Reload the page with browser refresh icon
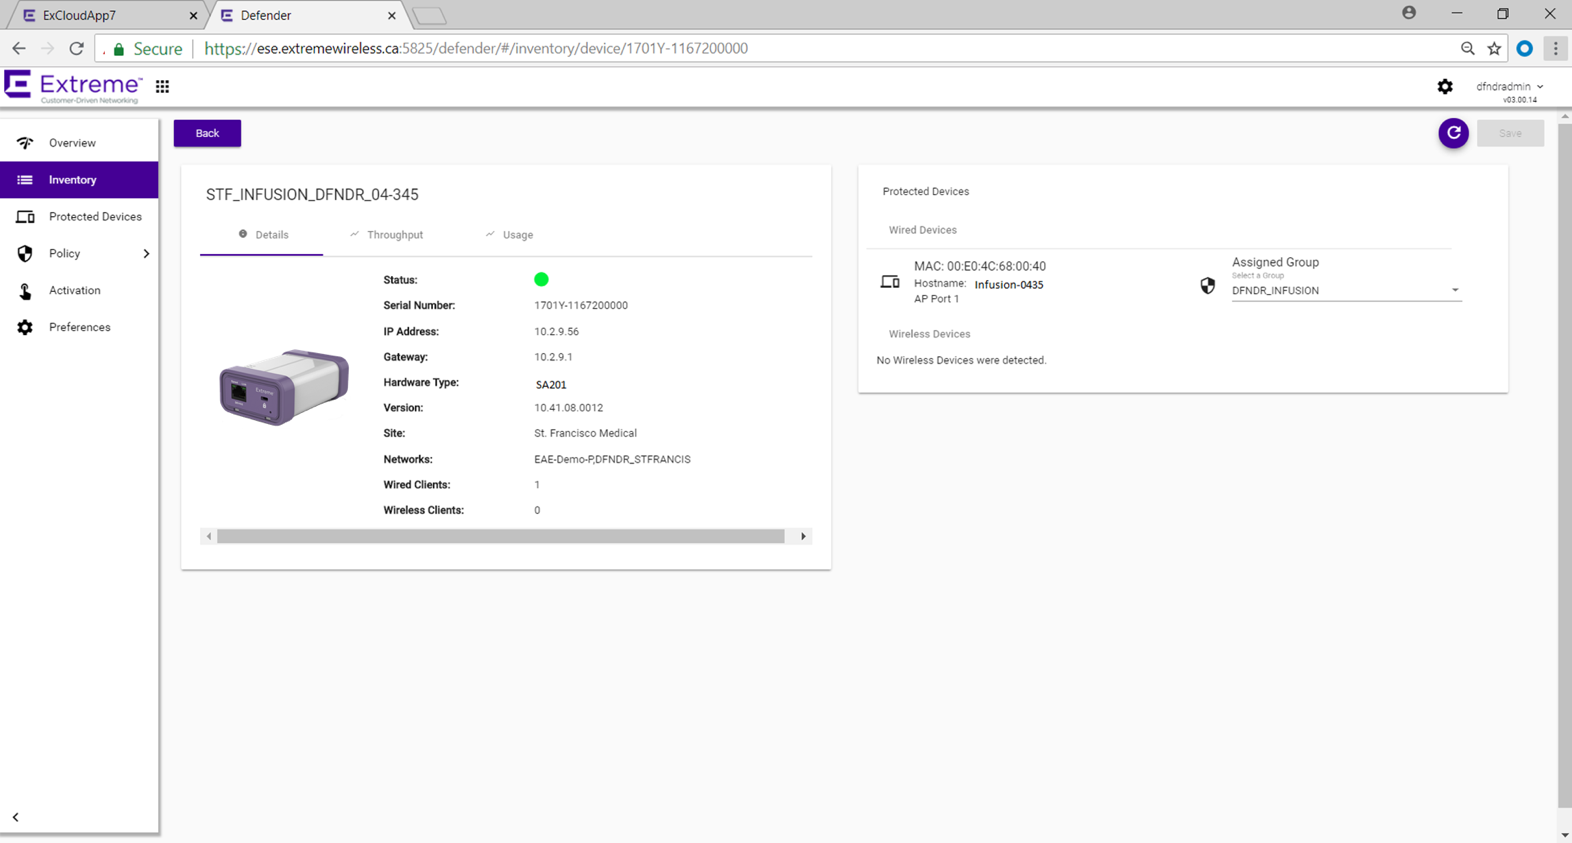Image resolution: width=1572 pixels, height=843 pixels. (x=76, y=48)
